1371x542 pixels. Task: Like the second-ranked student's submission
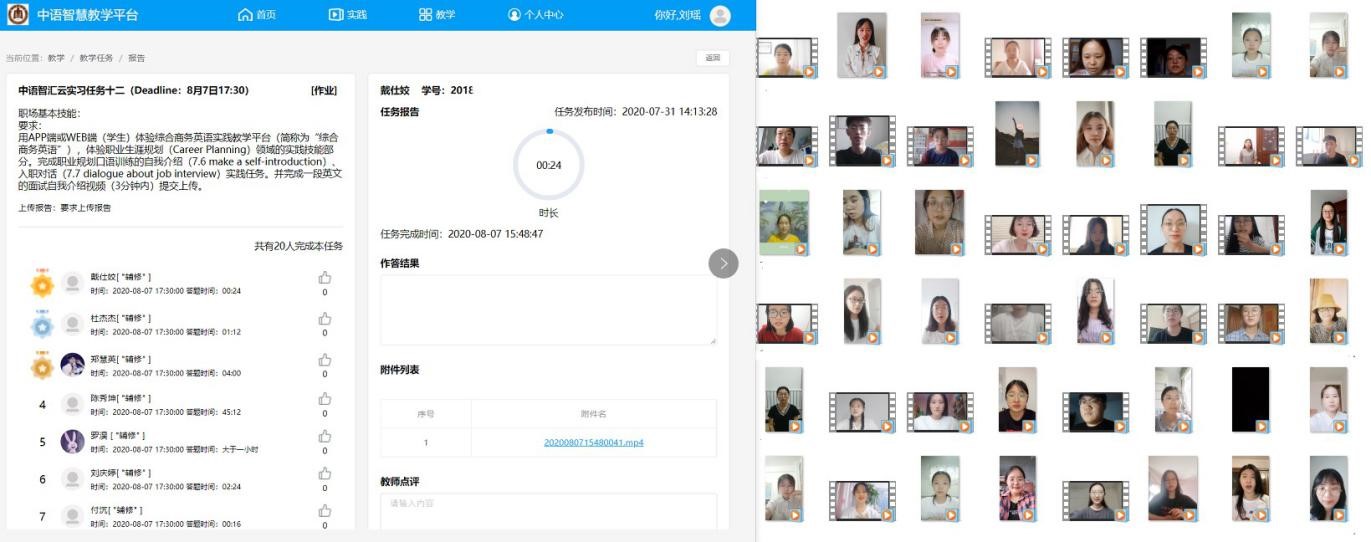click(x=324, y=319)
